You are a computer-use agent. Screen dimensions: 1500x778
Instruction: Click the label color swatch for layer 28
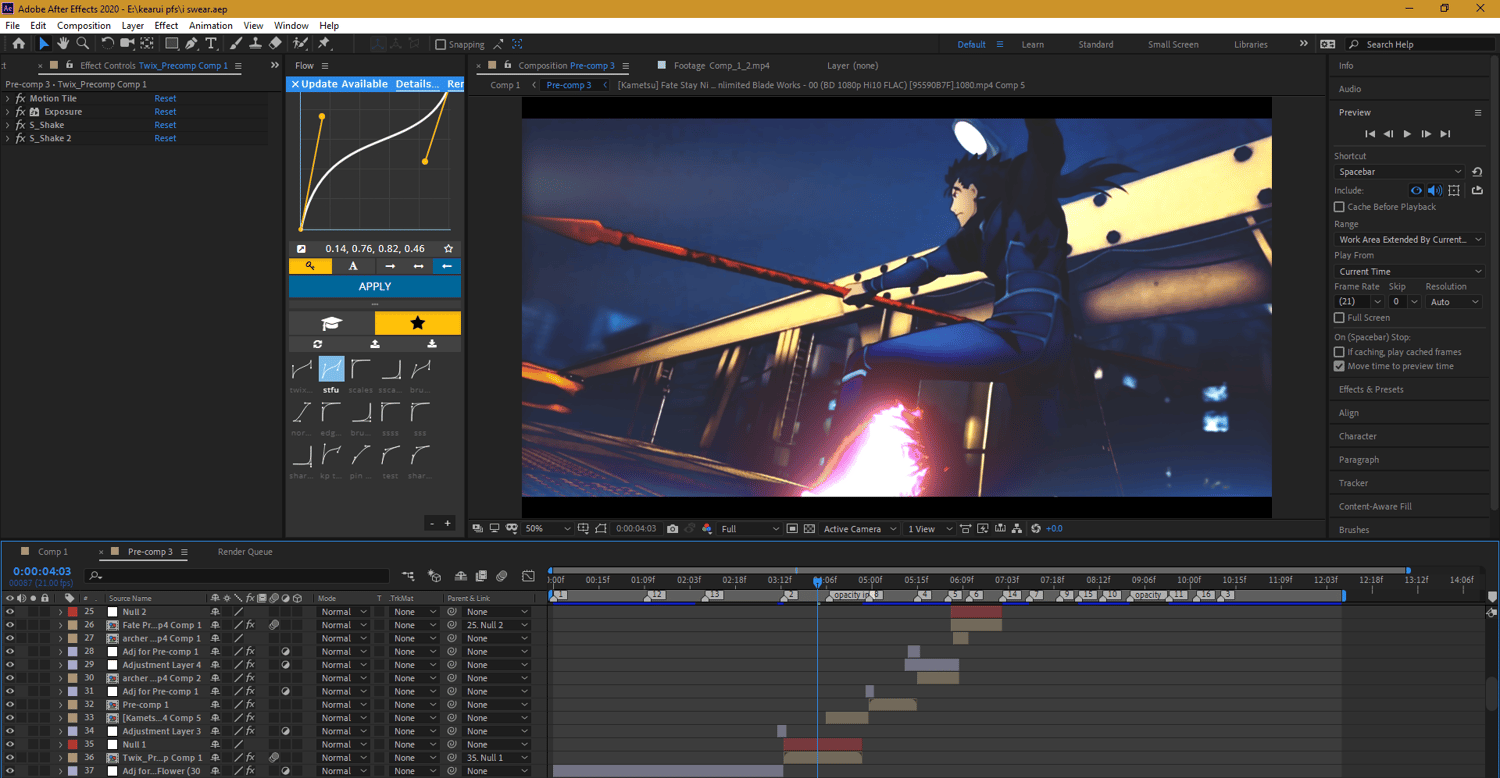pyautogui.click(x=73, y=652)
